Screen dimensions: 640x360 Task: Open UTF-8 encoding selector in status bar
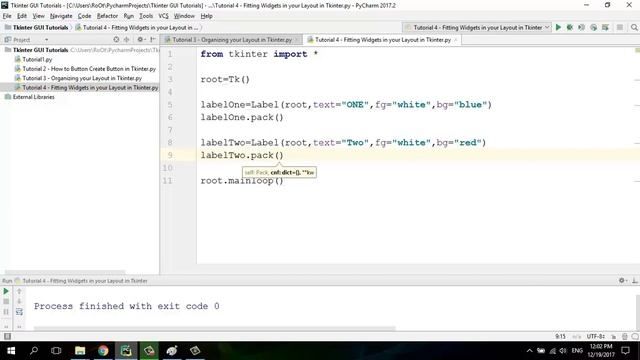[596, 336]
